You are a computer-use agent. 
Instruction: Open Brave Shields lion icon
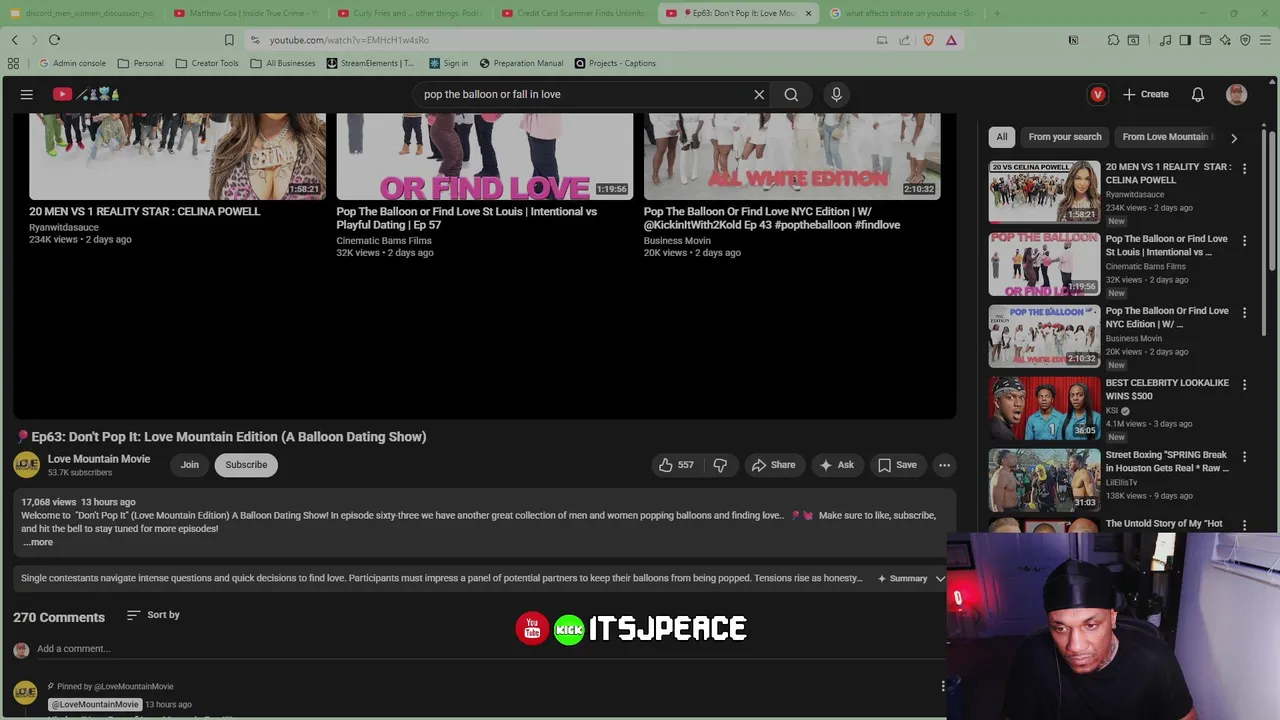[x=928, y=40]
